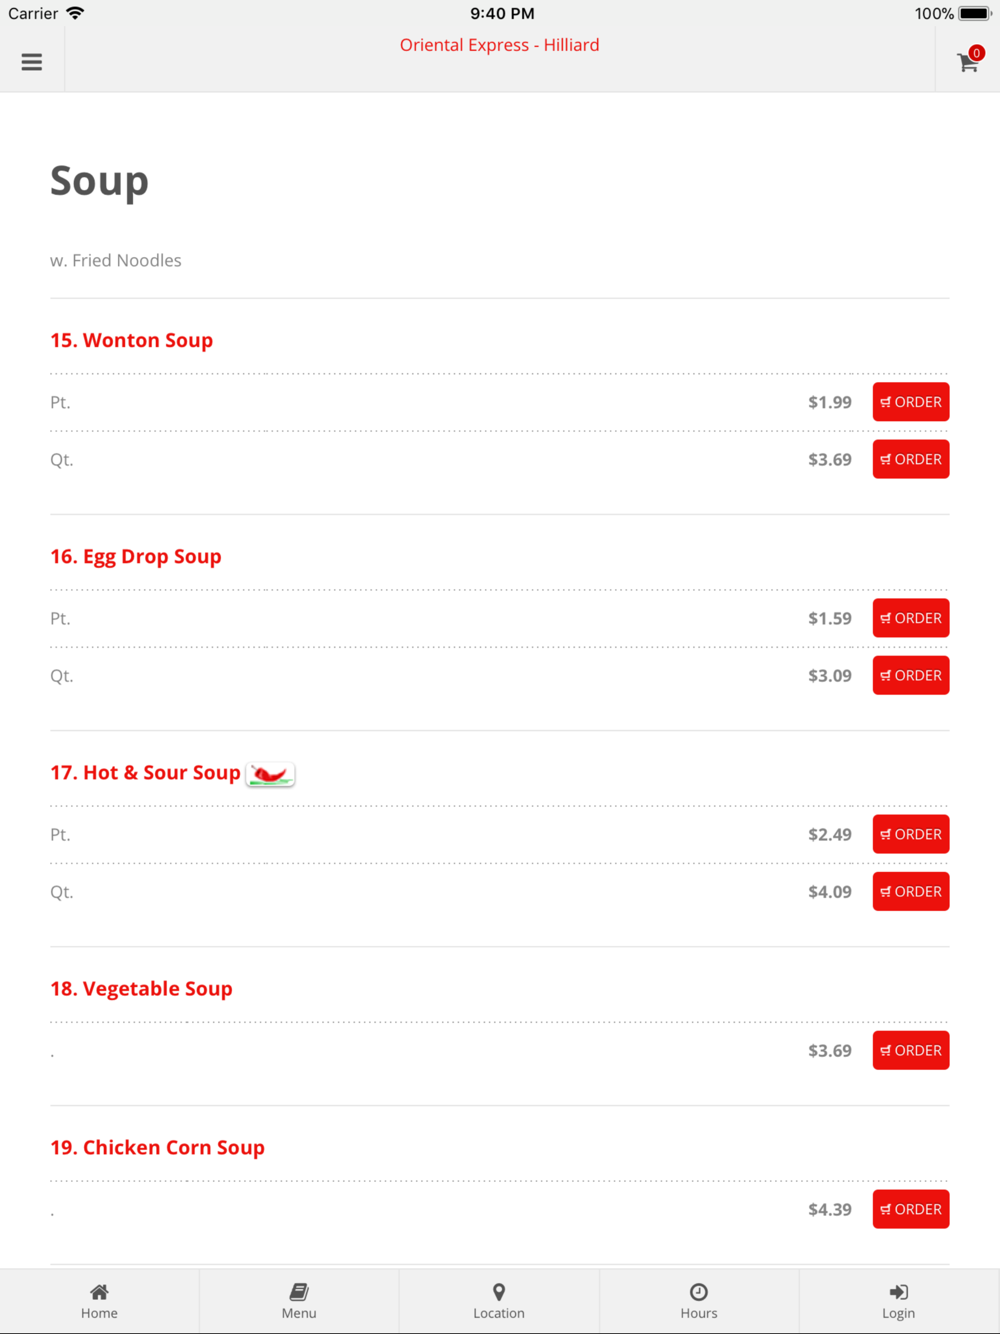Tap the Login arrow icon
This screenshot has width=1000, height=1334.
tap(899, 1292)
